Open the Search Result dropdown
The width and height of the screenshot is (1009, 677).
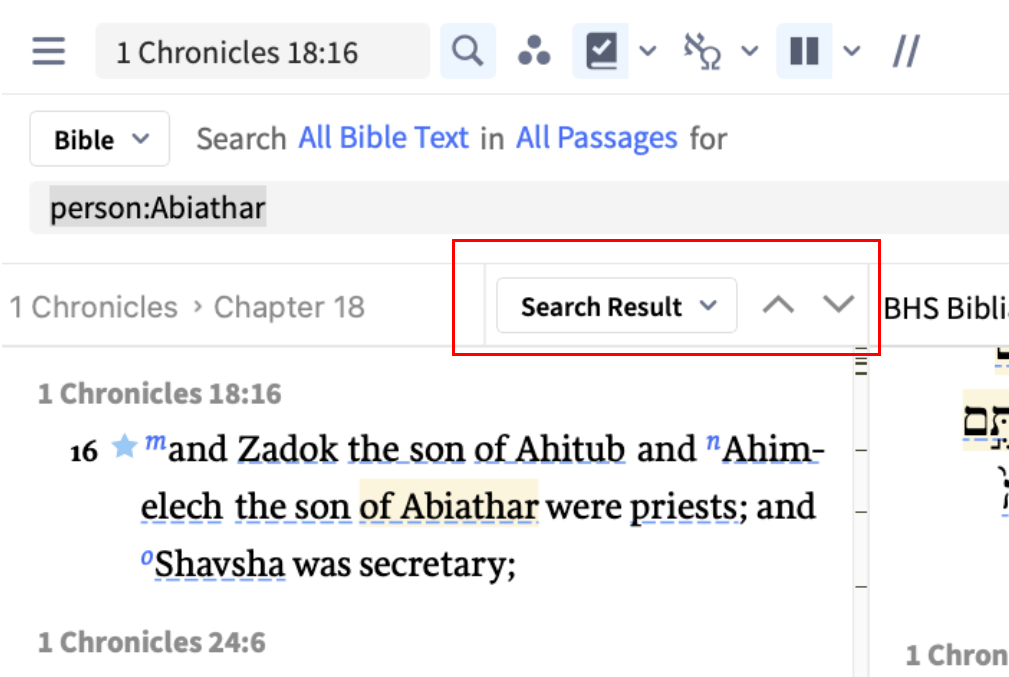[617, 306]
